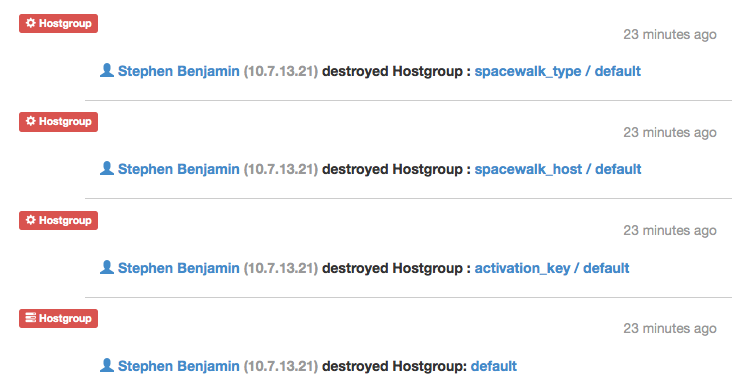The image size is (743, 386).
Task: Click timestamp of the spacewalk_type audit entry
Action: tap(670, 35)
